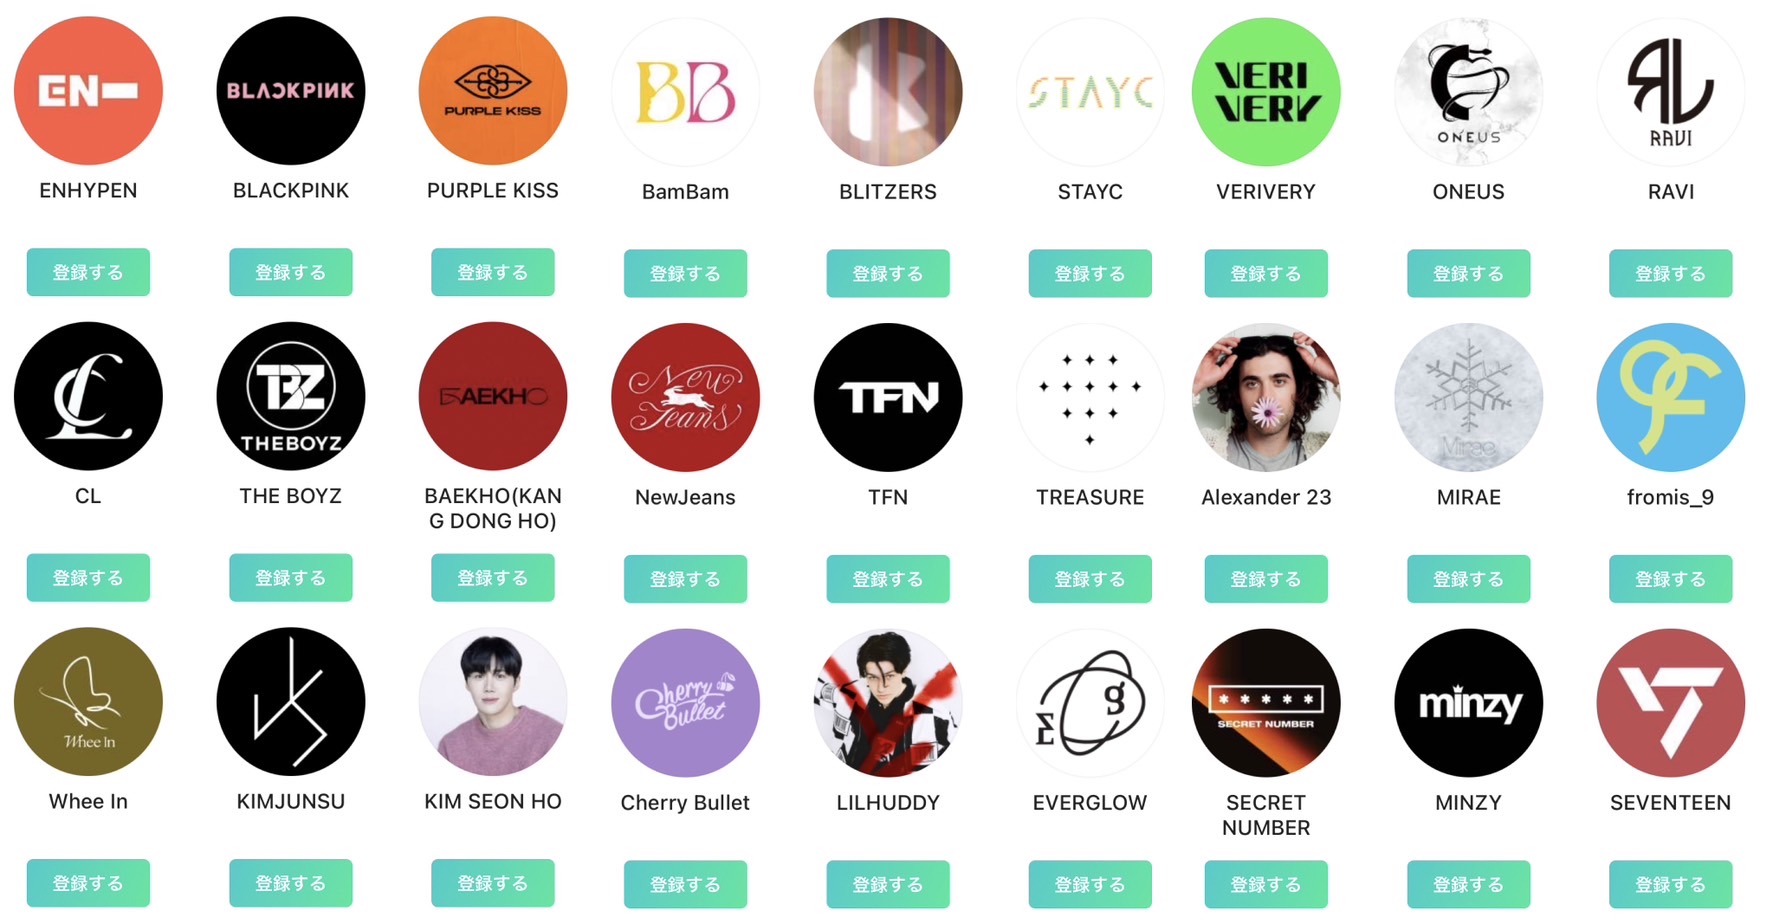The image size is (1773, 924).
Task: Open the BLACKPINK artist logo
Action: tap(291, 91)
